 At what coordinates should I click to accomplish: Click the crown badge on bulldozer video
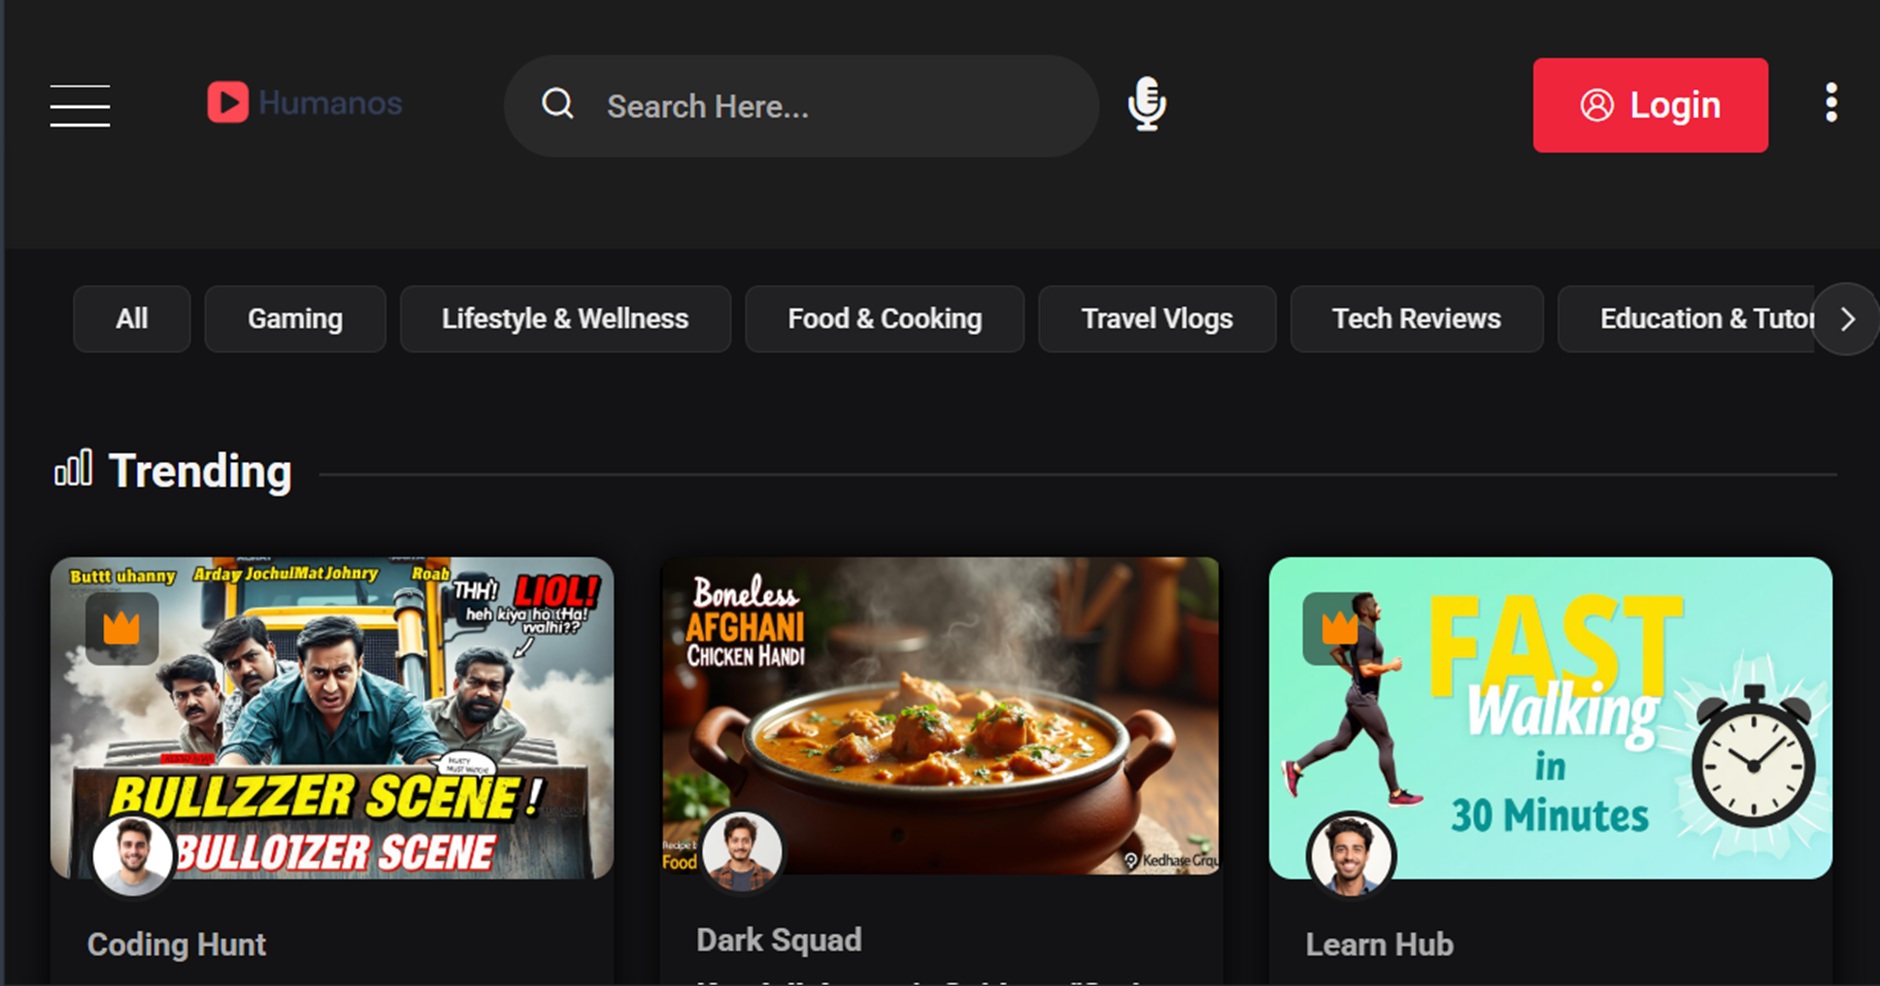click(x=122, y=629)
